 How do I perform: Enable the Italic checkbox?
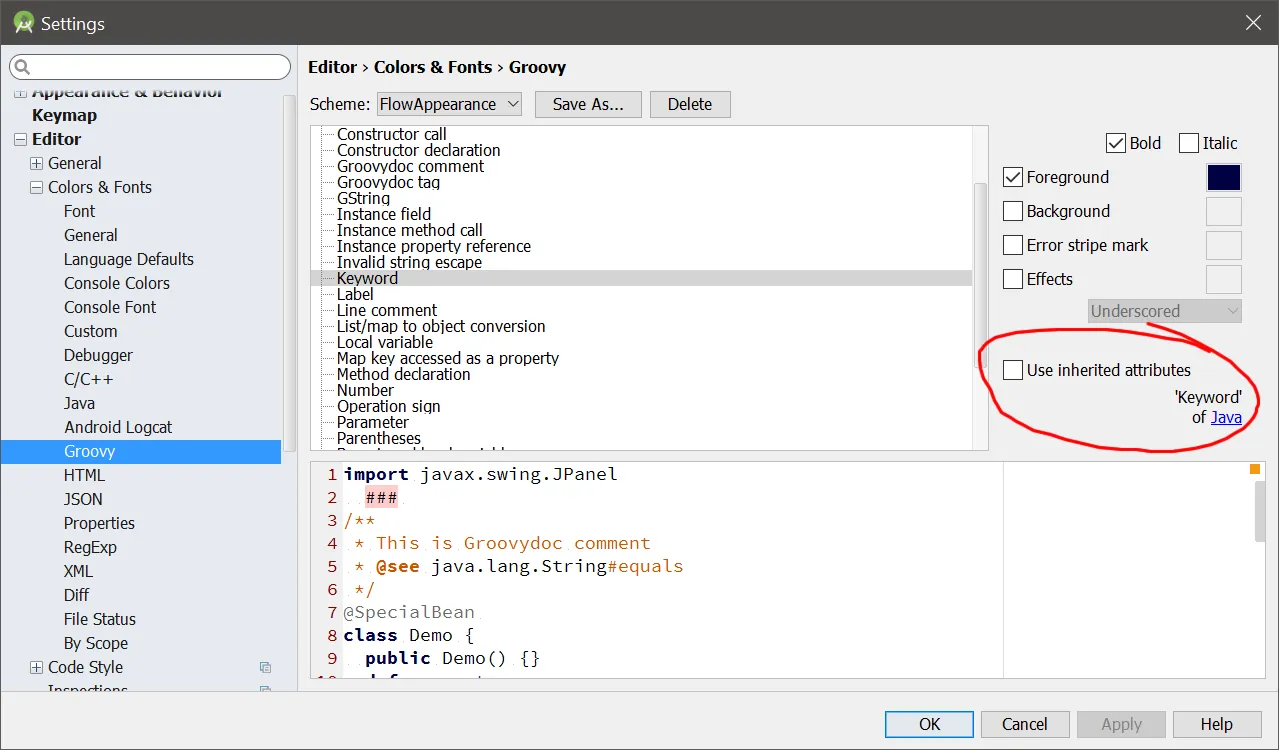coord(1189,143)
